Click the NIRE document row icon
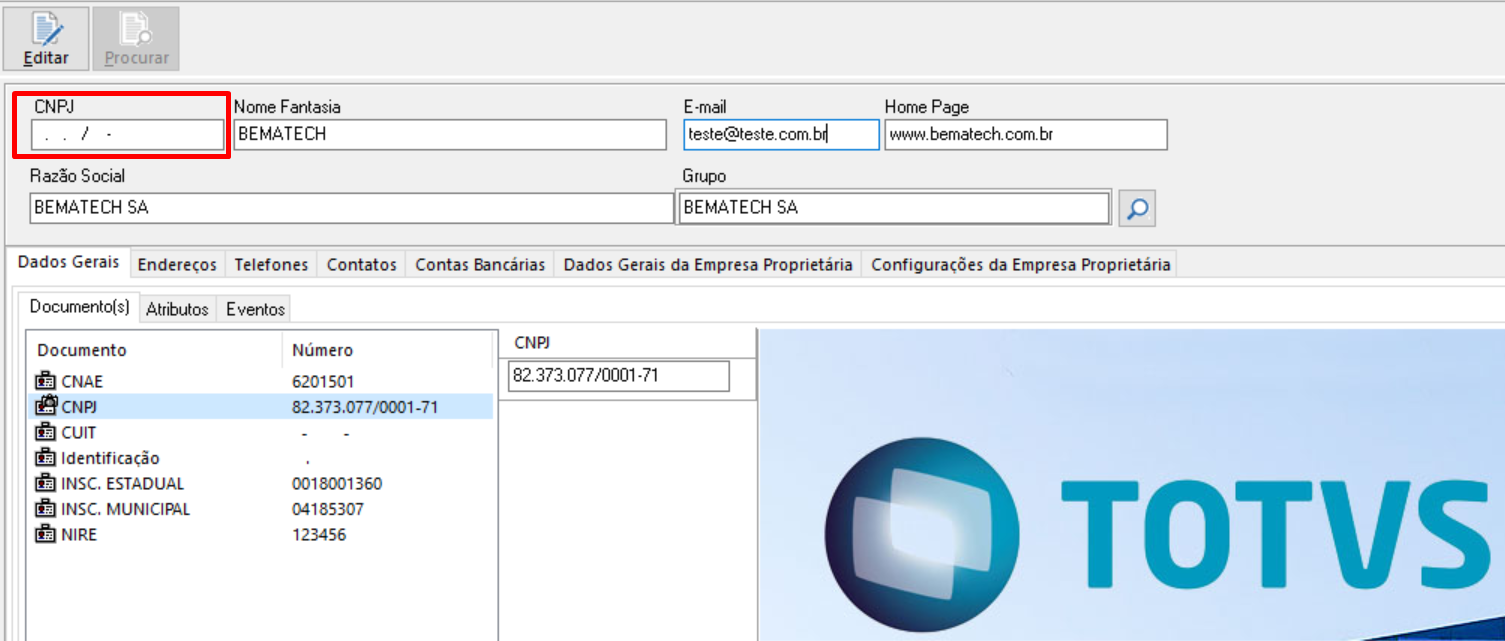The image size is (1505, 641). click(46, 534)
